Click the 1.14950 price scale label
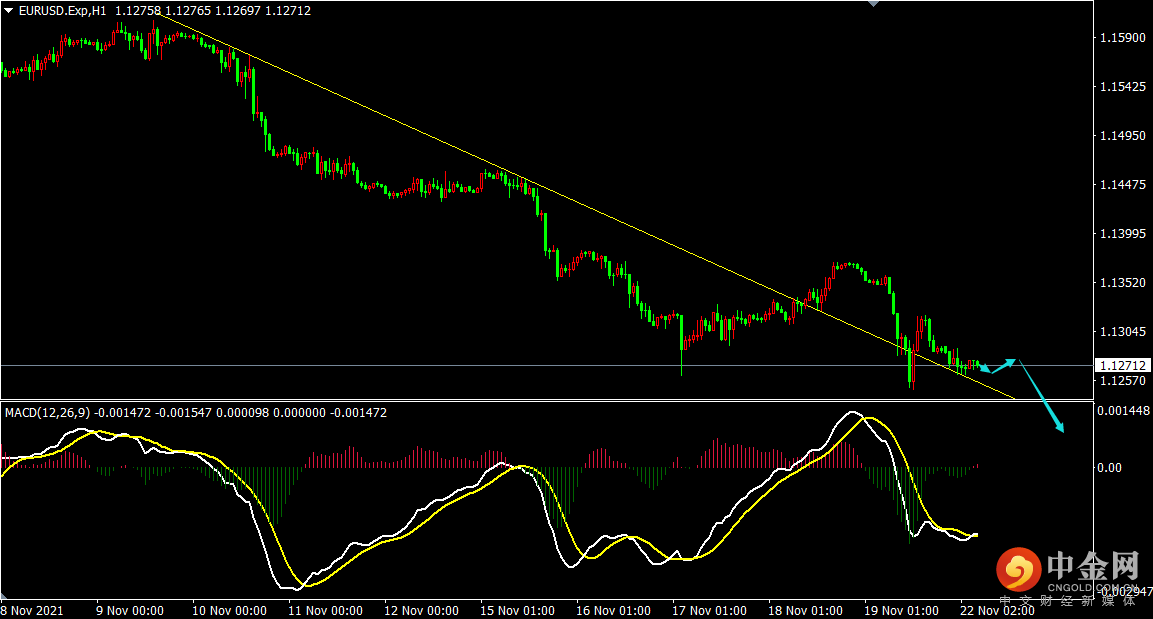1153x619 pixels. [x=1122, y=135]
